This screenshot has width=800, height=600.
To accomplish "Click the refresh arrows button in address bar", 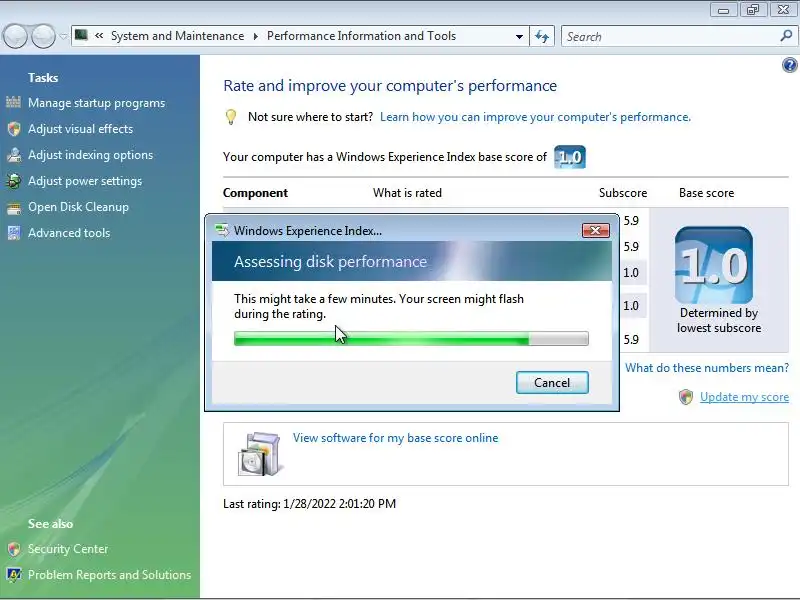I will [x=542, y=36].
